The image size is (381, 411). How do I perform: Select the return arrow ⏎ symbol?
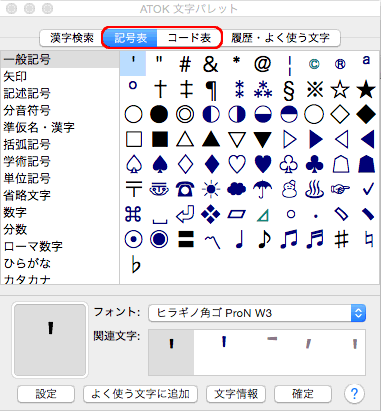point(185,214)
